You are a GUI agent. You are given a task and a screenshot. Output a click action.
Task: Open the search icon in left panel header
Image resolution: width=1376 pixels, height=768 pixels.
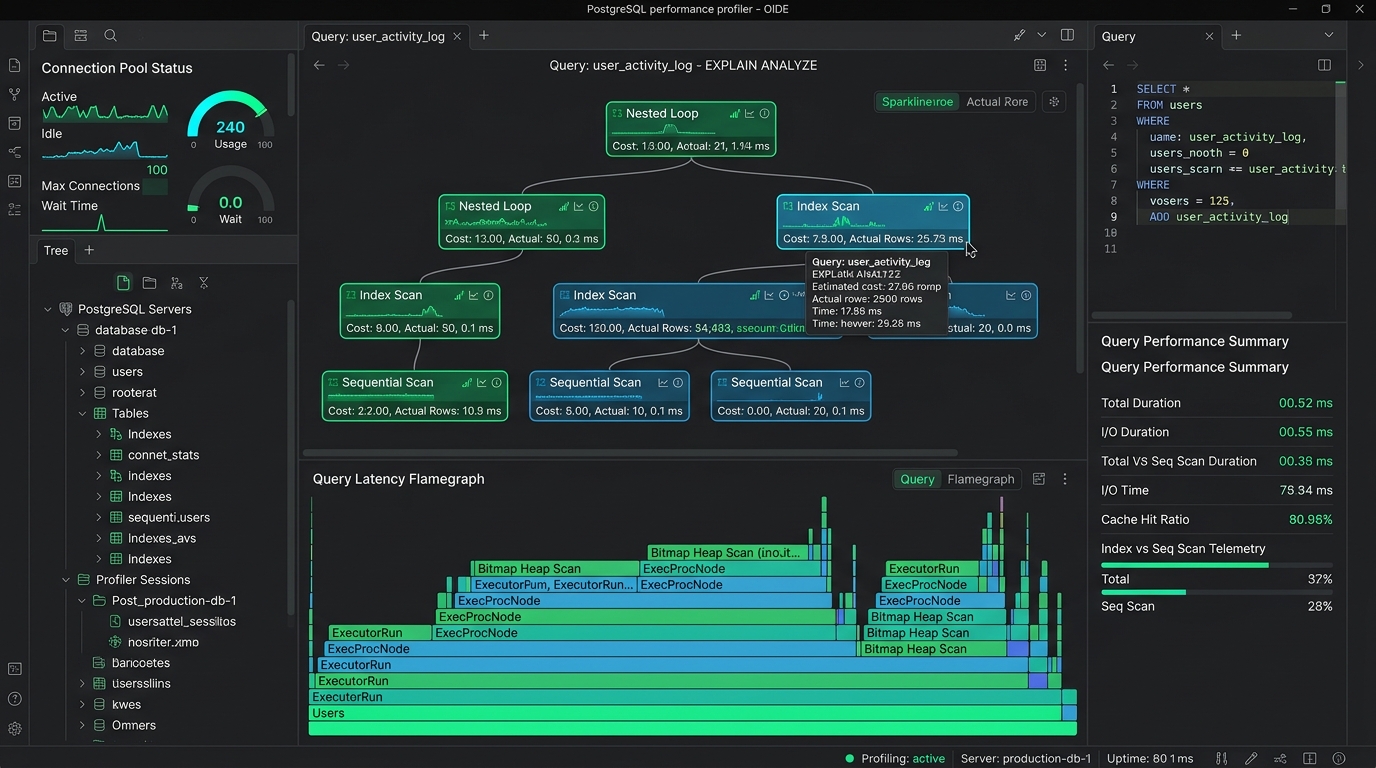point(111,36)
